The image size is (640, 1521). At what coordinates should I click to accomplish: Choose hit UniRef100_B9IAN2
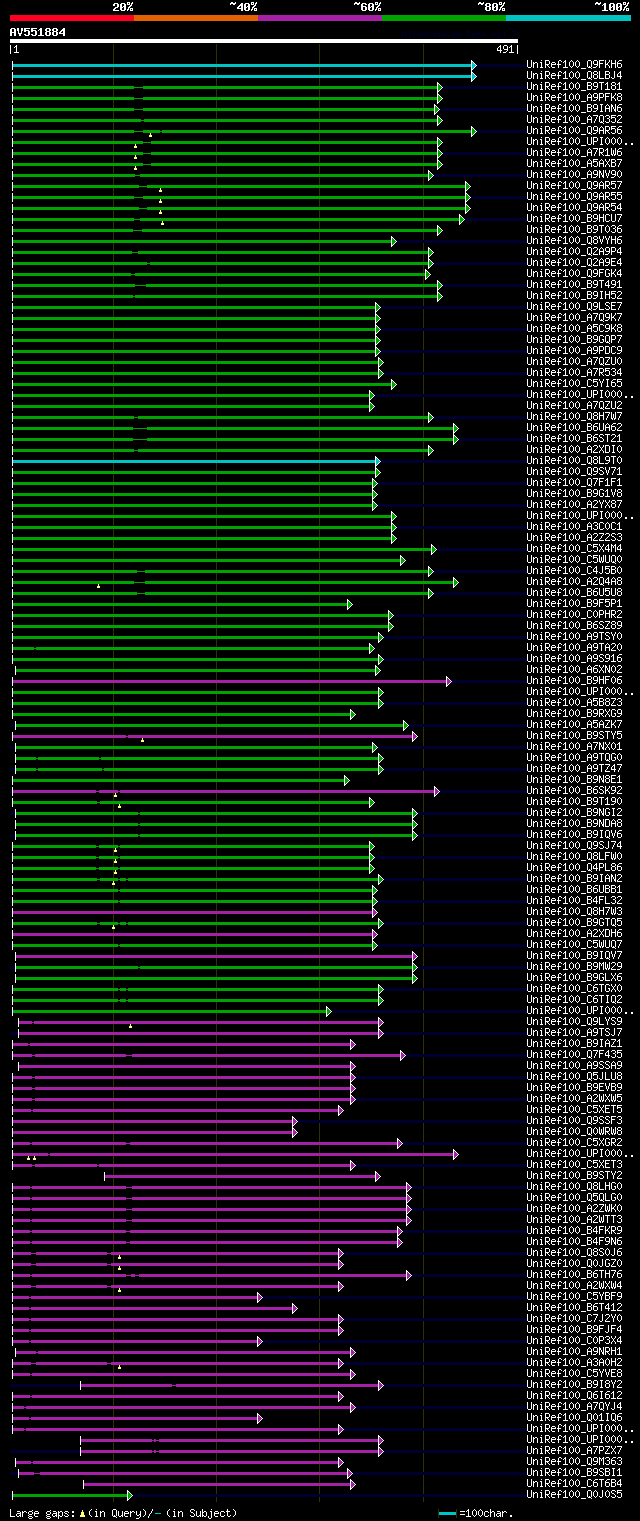(574, 878)
